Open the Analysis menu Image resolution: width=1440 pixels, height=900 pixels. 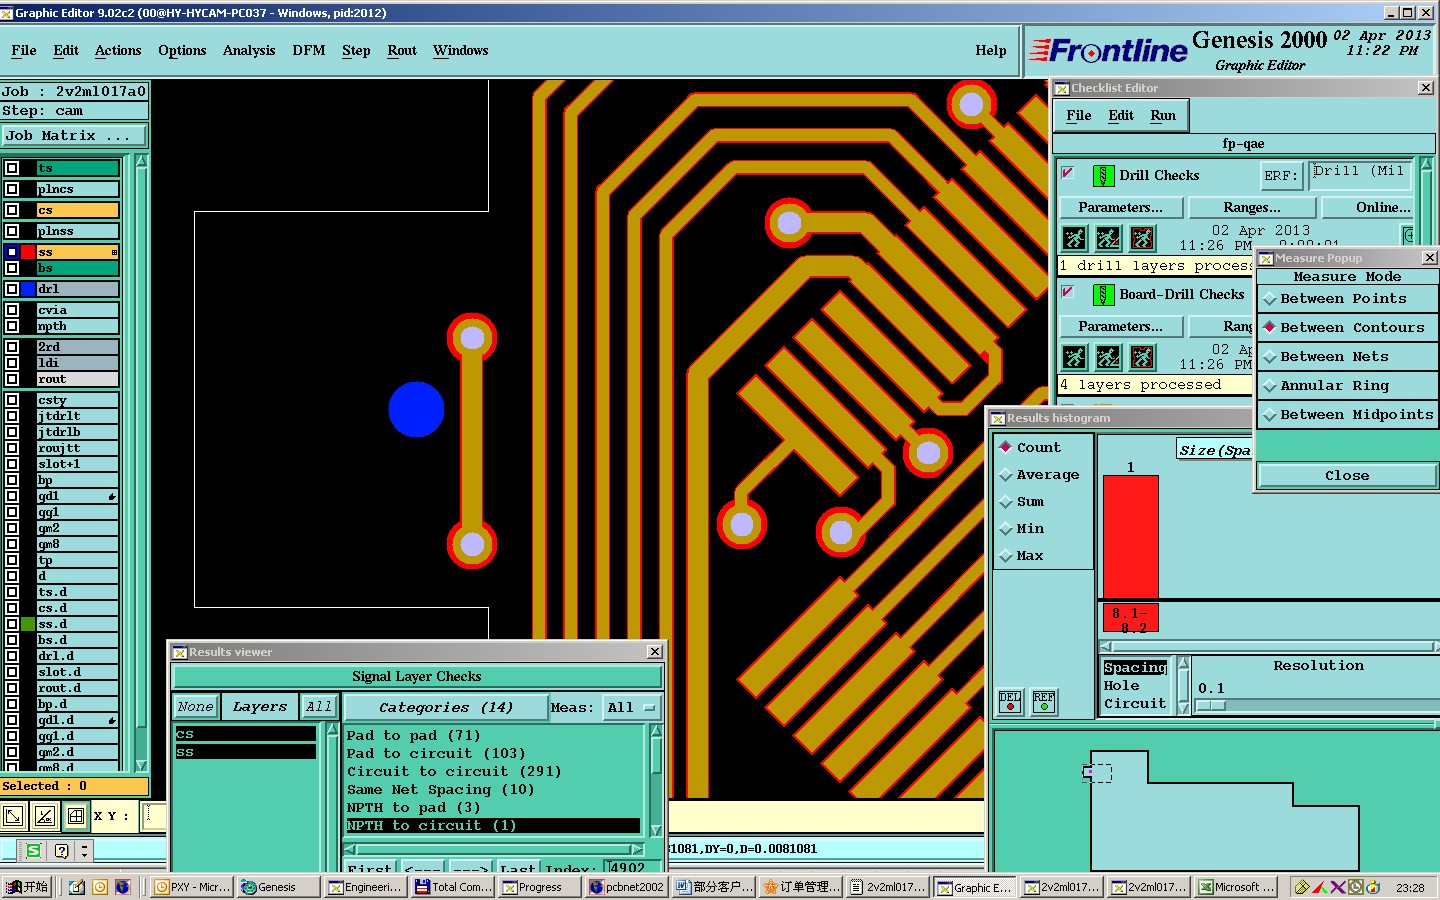point(249,51)
